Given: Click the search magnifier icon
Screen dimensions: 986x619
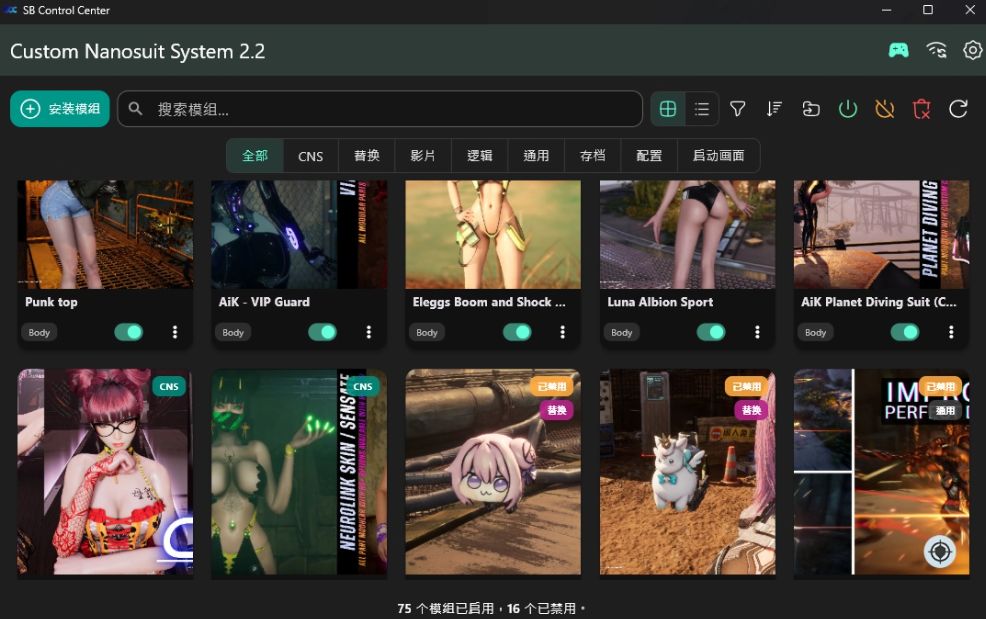Looking at the screenshot, I should tap(135, 109).
